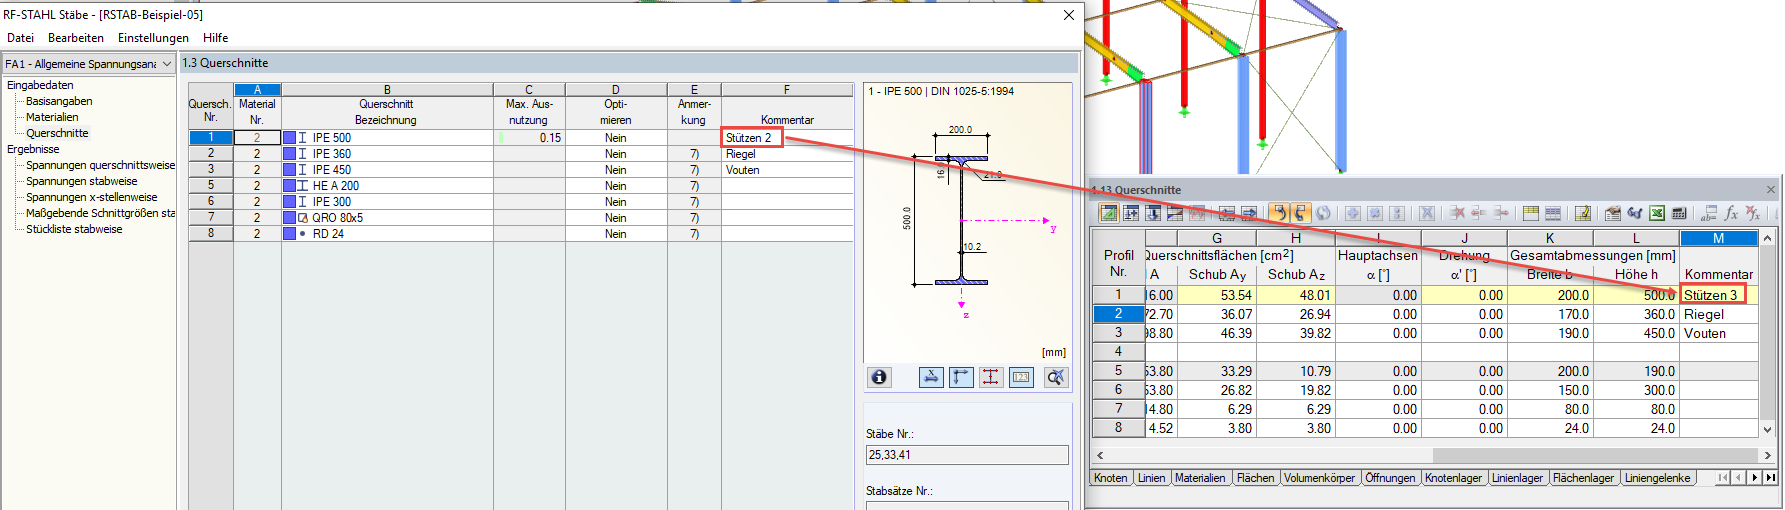Image resolution: width=1785 pixels, height=510 pixels.
Task: Select the IPE 360 cross-section cell
Action: click(x=387, y=154)
